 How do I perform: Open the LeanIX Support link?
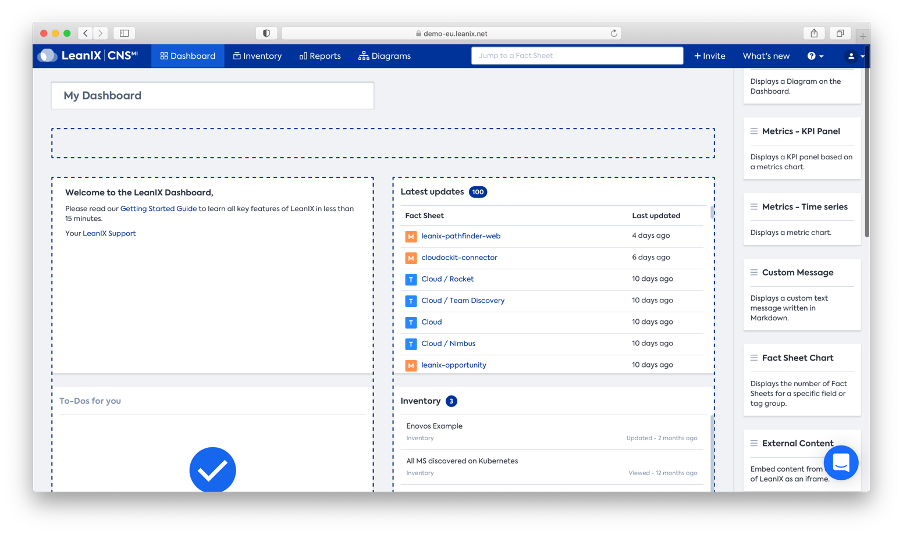[x=109, y=233]
